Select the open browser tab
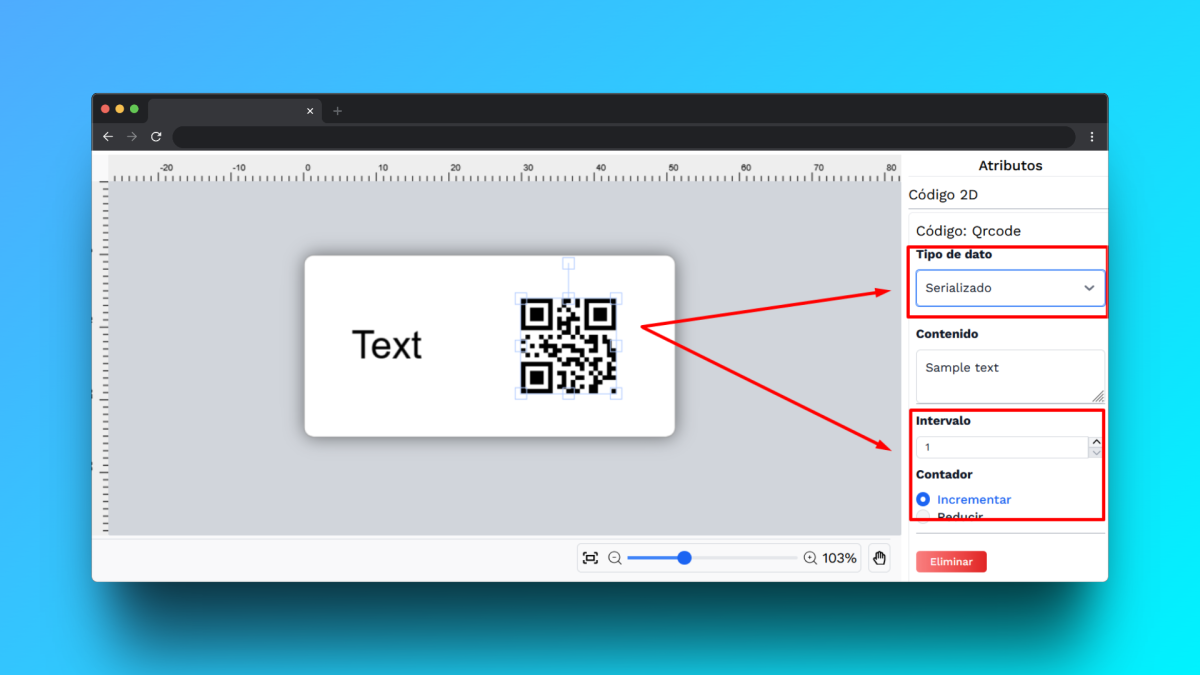Viewport: 1200px width, 675px height. coord(235,111)
